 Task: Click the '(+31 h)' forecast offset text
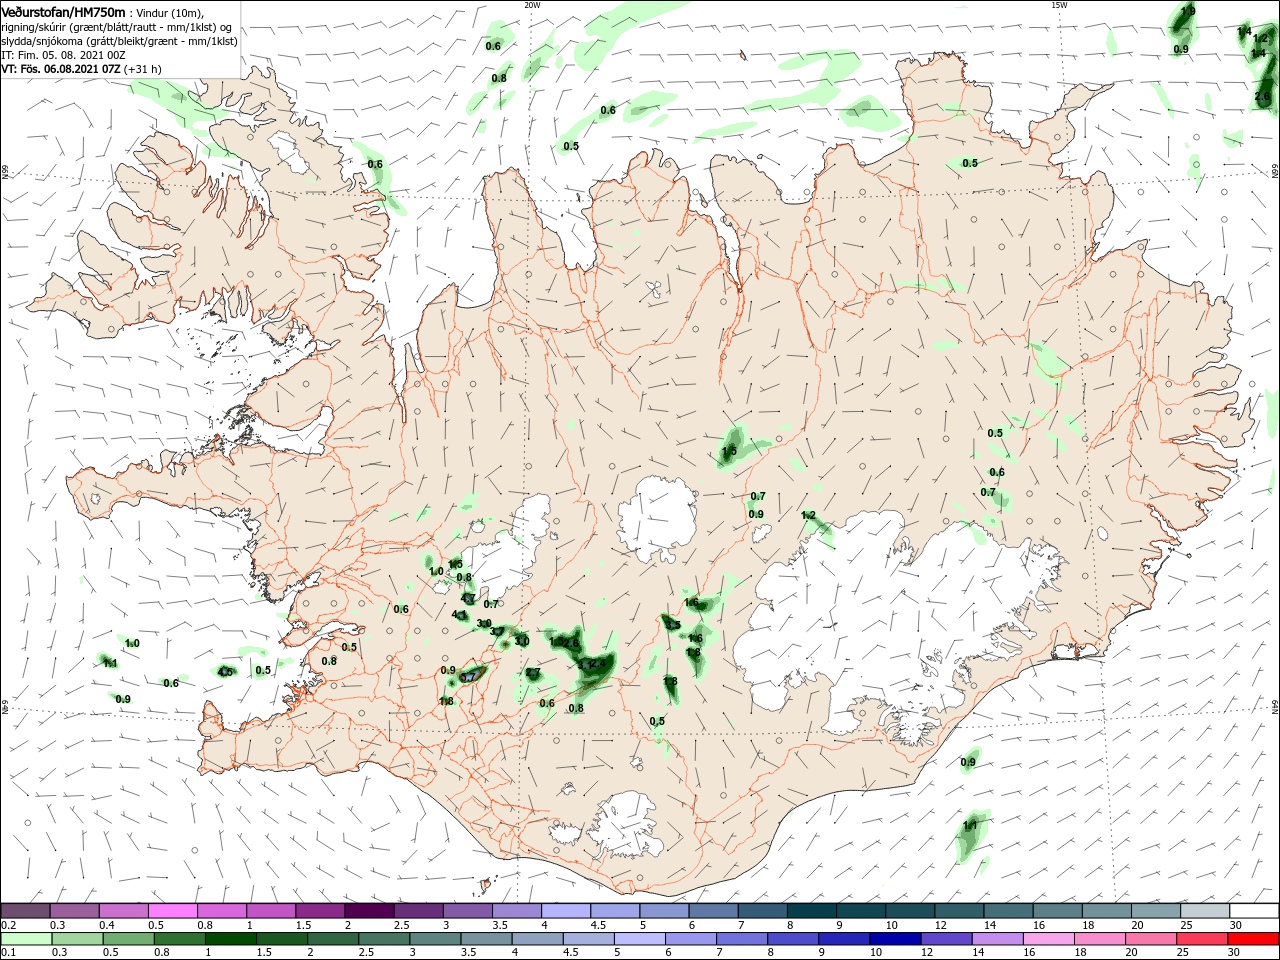(x=143, y=69)
